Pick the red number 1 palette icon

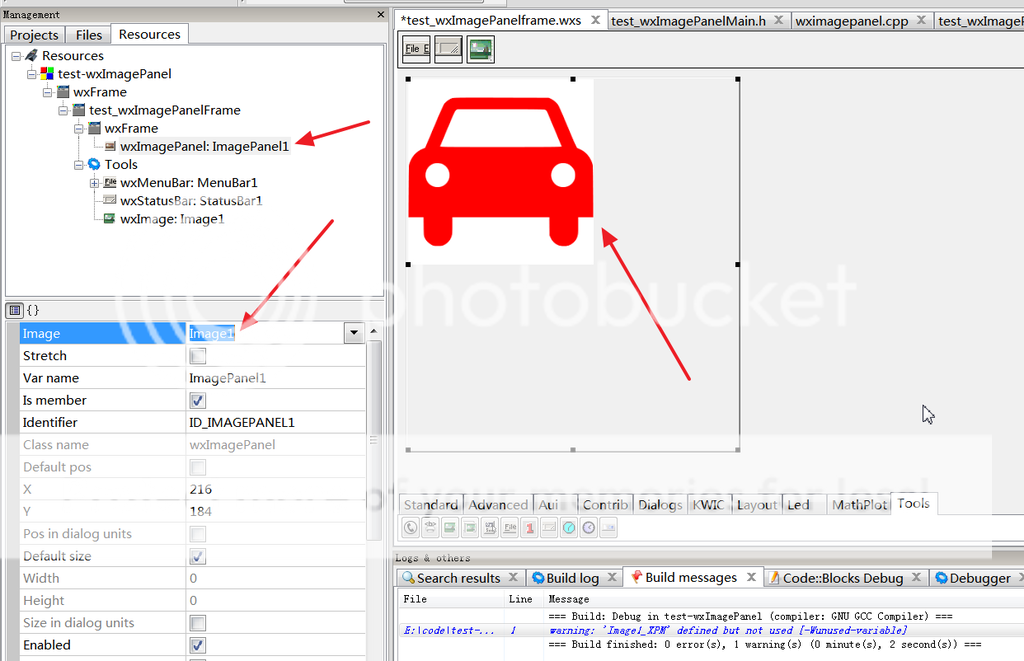pyautogui.click(x=530, y=527)
